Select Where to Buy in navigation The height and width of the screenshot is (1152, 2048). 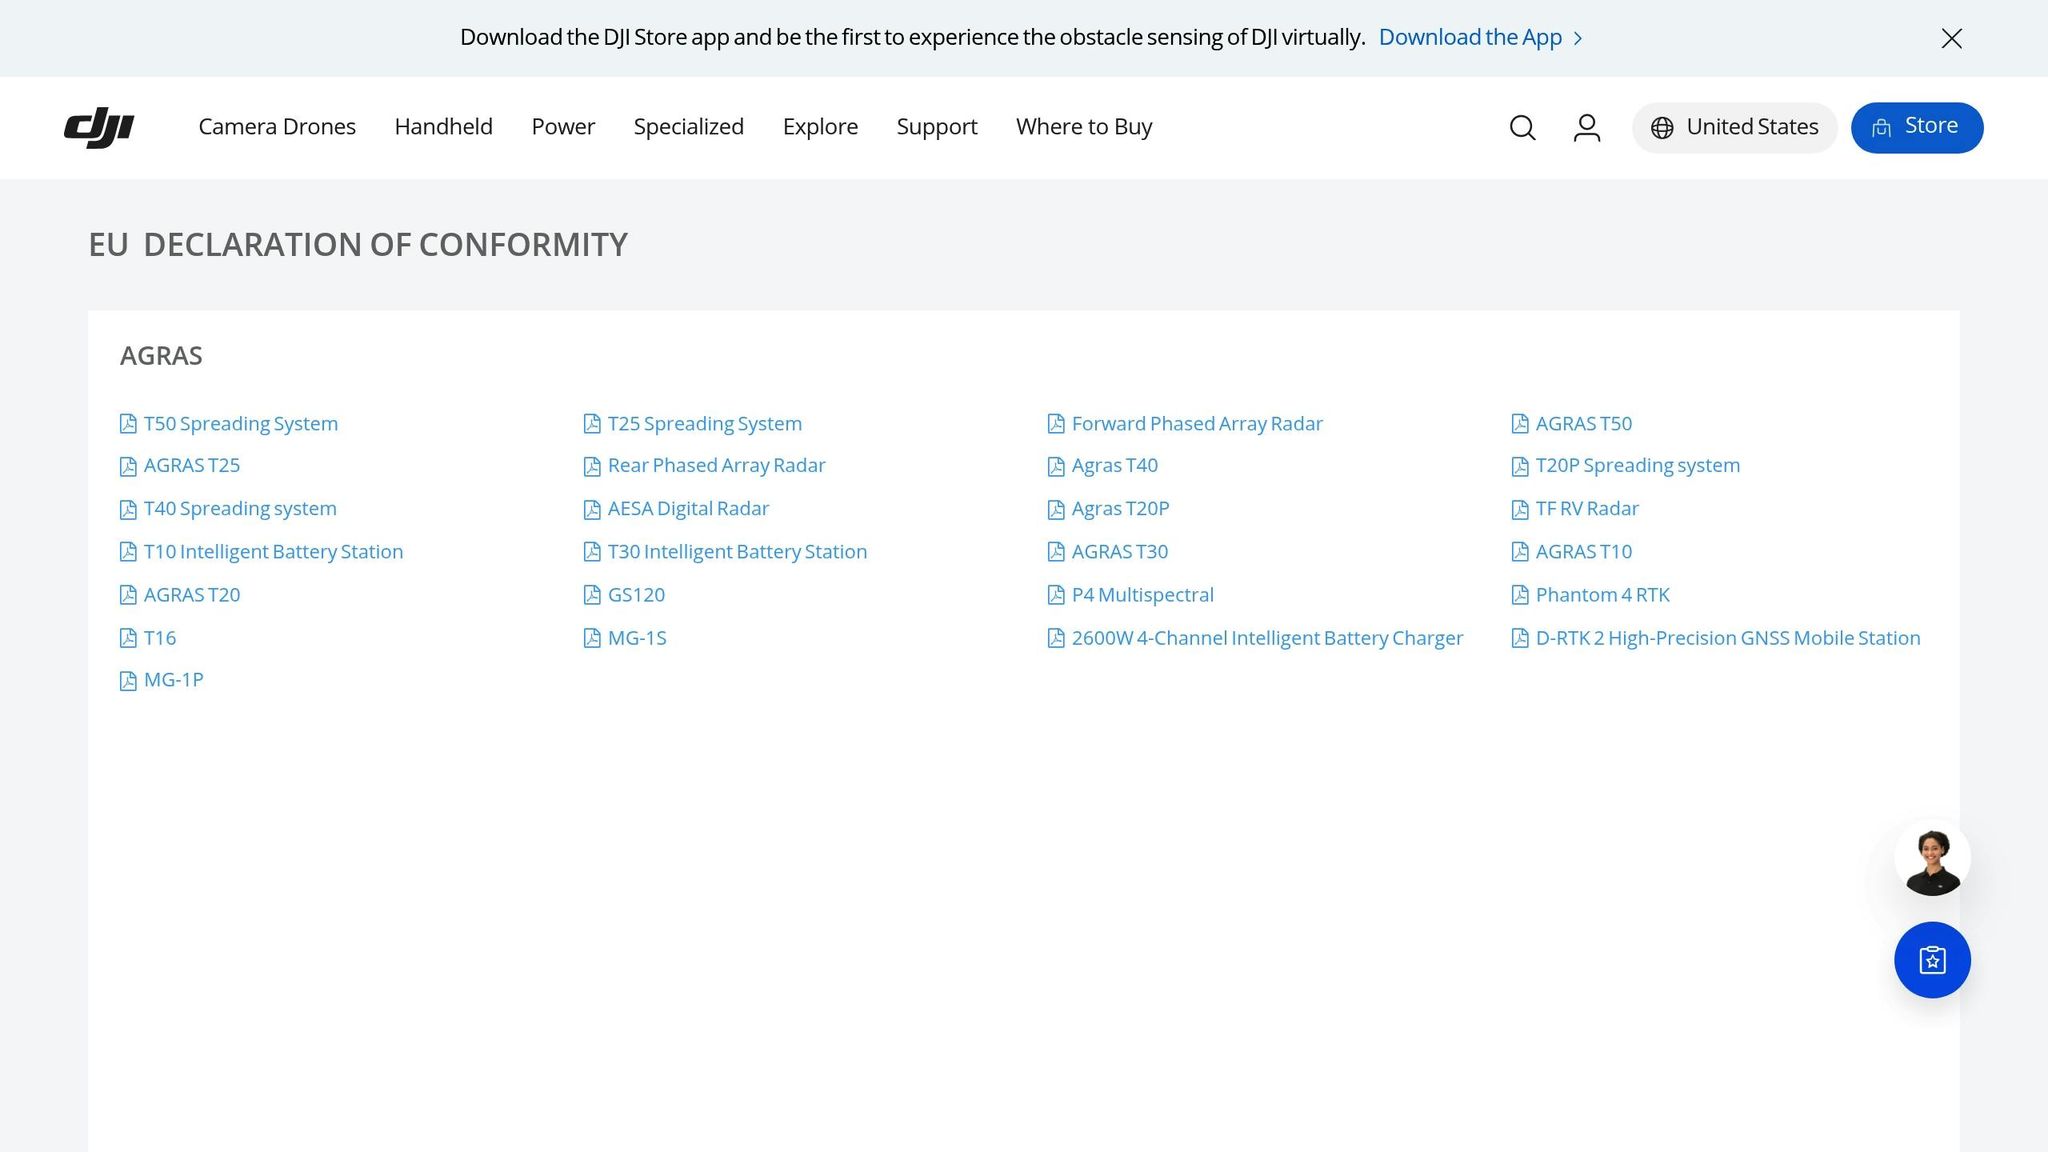pos(1084,127)
